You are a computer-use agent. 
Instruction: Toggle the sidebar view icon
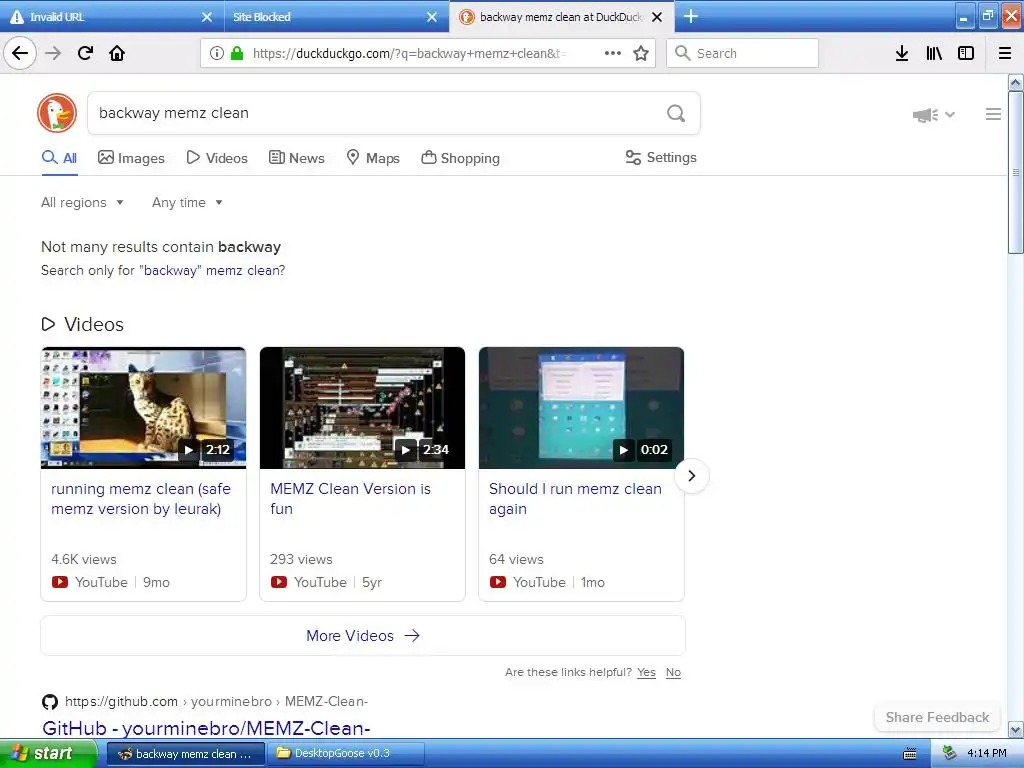tap(966, 53)
